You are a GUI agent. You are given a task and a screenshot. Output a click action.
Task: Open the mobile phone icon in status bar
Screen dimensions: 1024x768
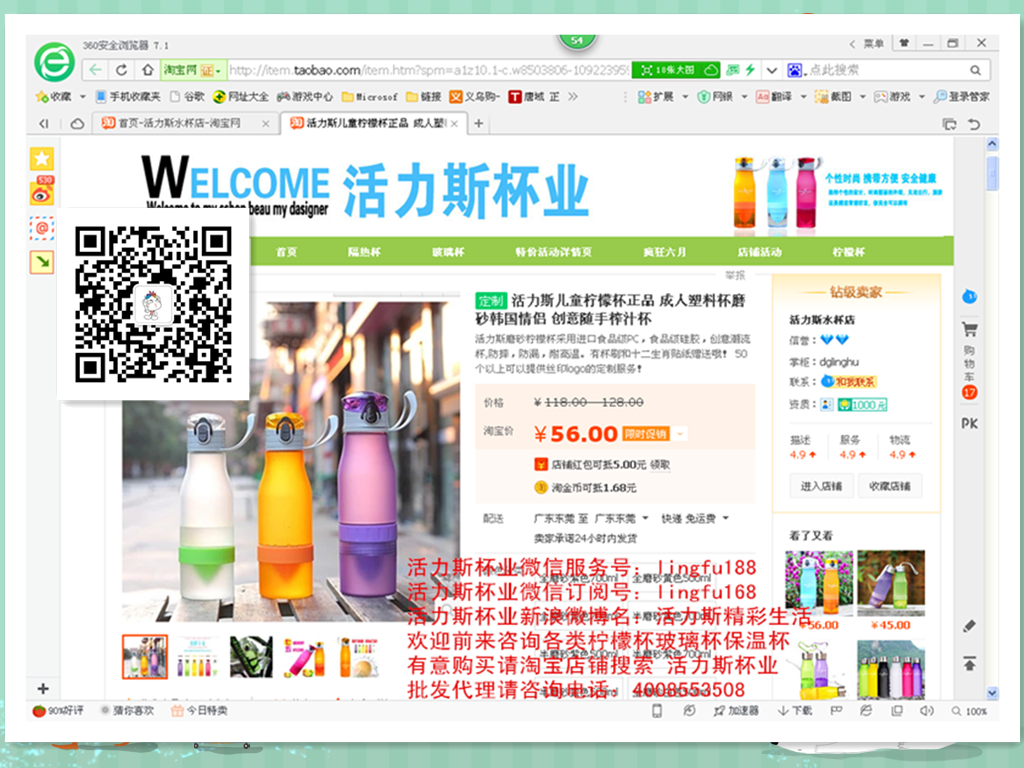(657, 711)
